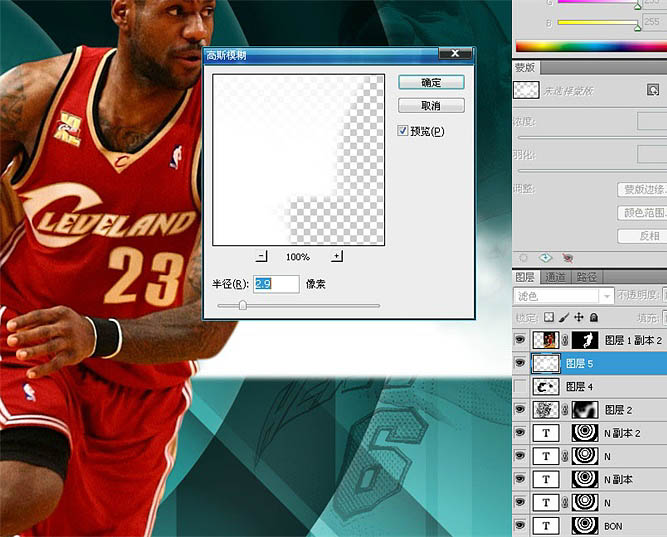Select the 图层 2 layer name
667x537 pixels.
pyautogui.click(x=618, y=410)
